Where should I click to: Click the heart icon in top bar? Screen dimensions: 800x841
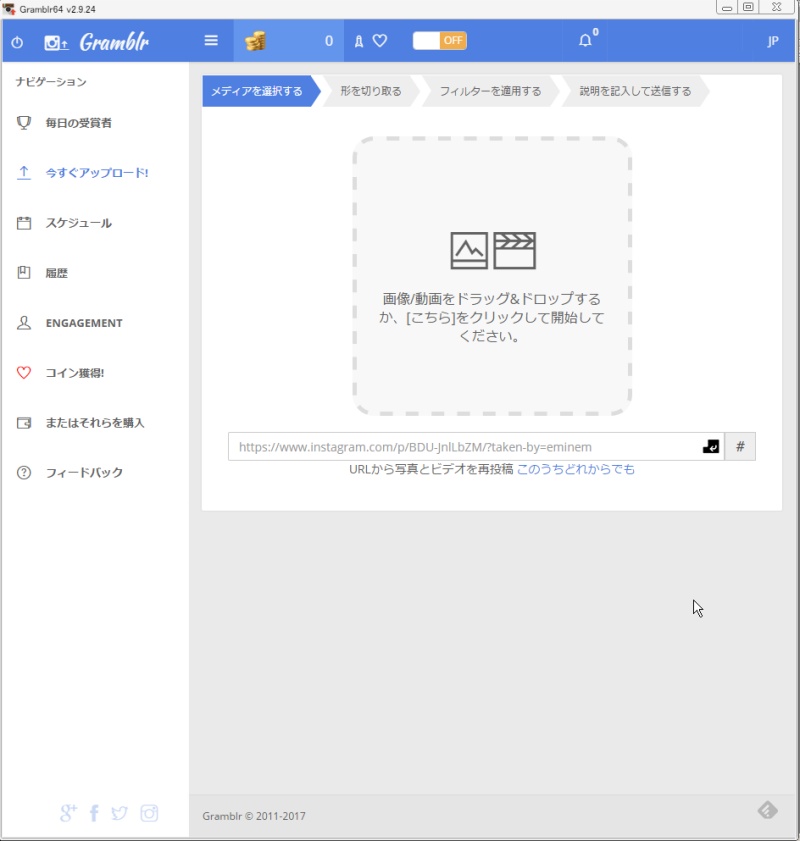380,41
